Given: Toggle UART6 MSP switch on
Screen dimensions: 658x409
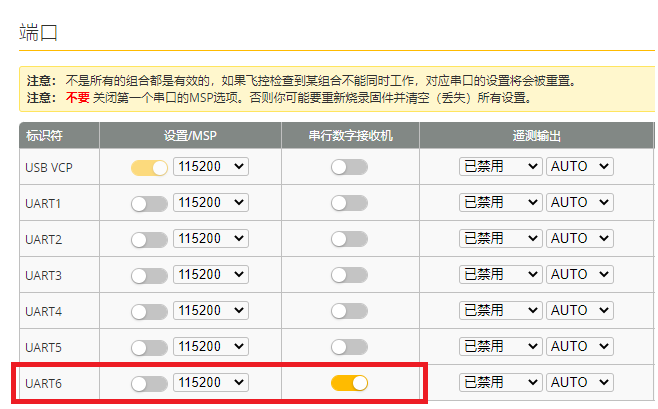Looking at the screenshot, I should point(149,383).
